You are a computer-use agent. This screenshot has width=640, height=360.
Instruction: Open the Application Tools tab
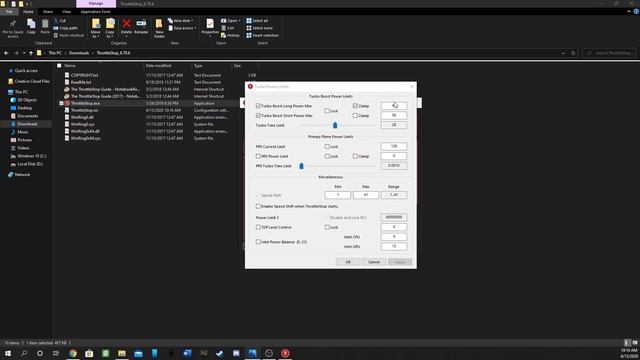tap(96, 11)
